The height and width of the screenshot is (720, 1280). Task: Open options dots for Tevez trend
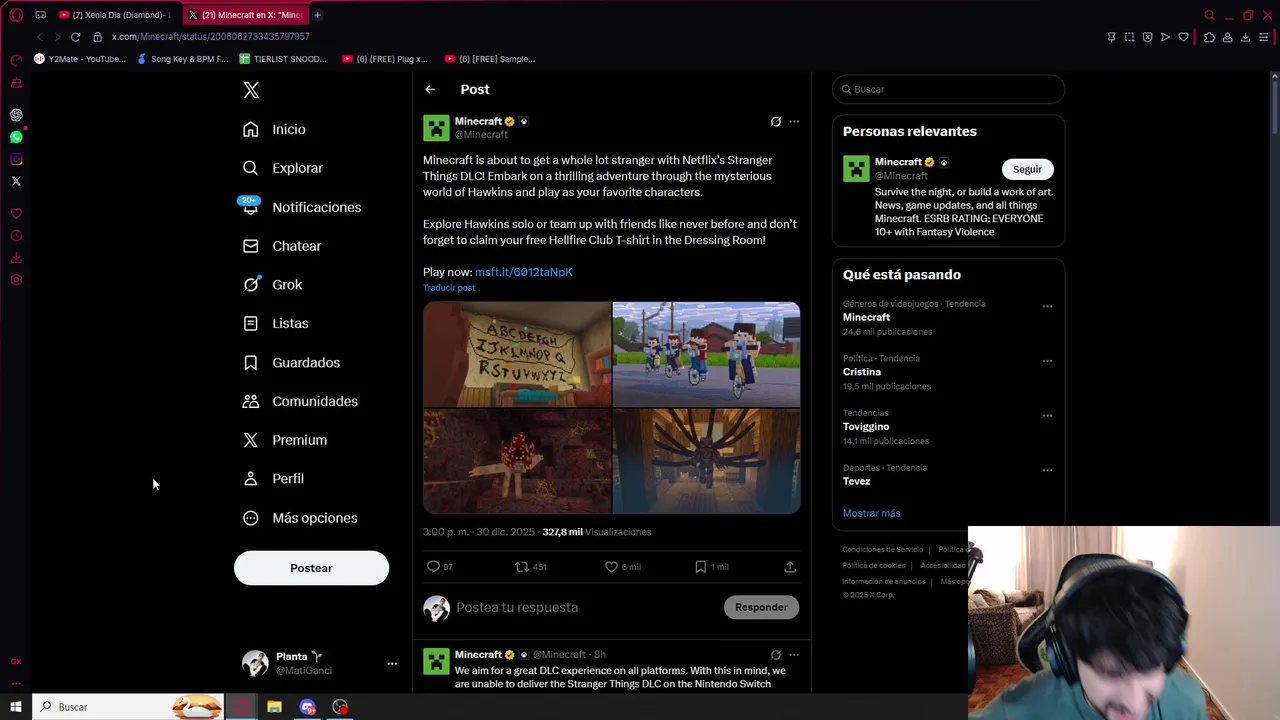(x=1047, y=470)
